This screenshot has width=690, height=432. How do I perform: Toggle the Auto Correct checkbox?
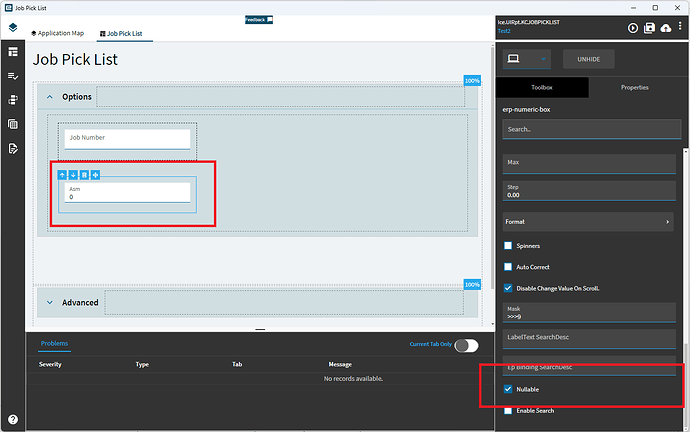point(508,267)
